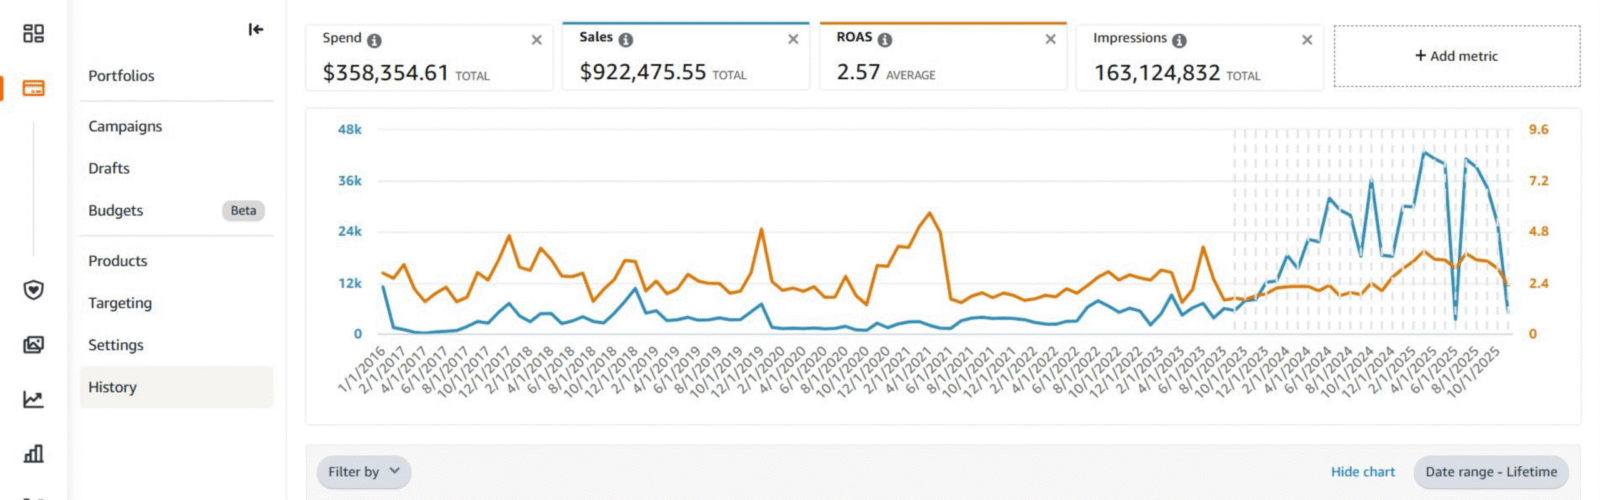The width and height of the screenshot is (1600, 500).
Task: Open the shield heart icon in left rail
Action: tap(33, 290)
